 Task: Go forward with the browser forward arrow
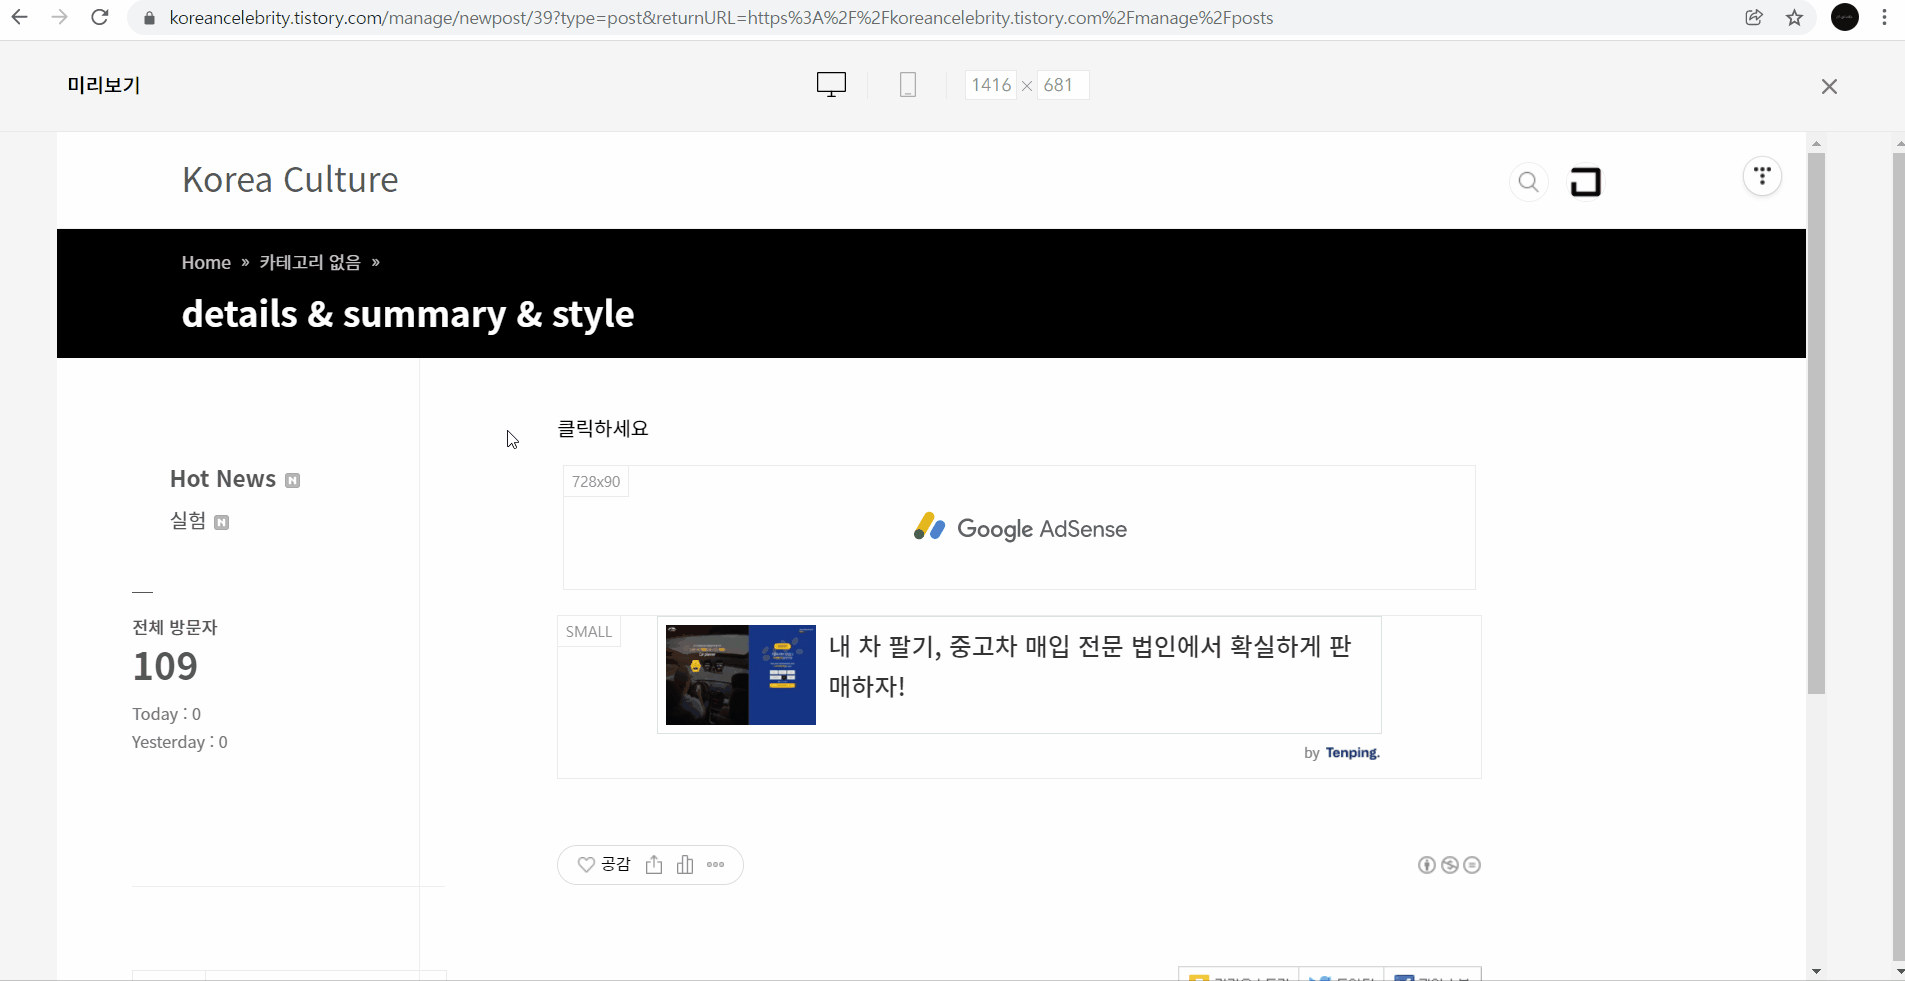point(60,17)
